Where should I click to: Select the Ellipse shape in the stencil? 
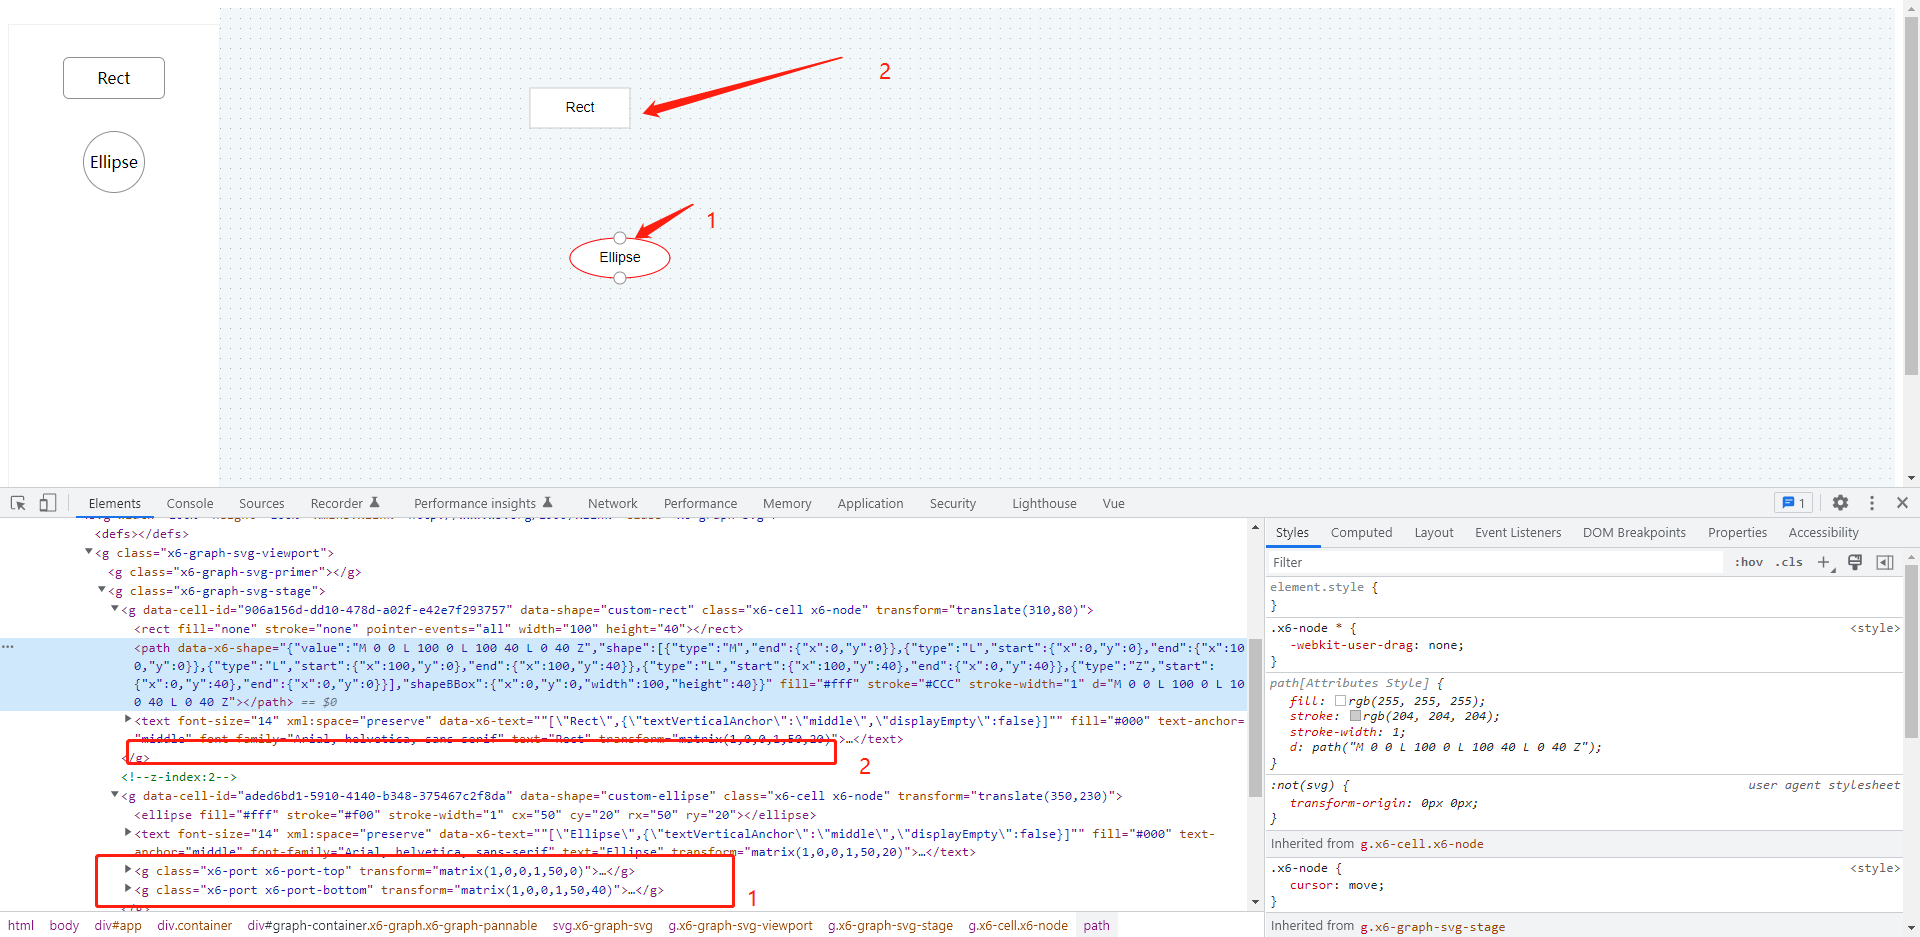[x=114, y=162]
